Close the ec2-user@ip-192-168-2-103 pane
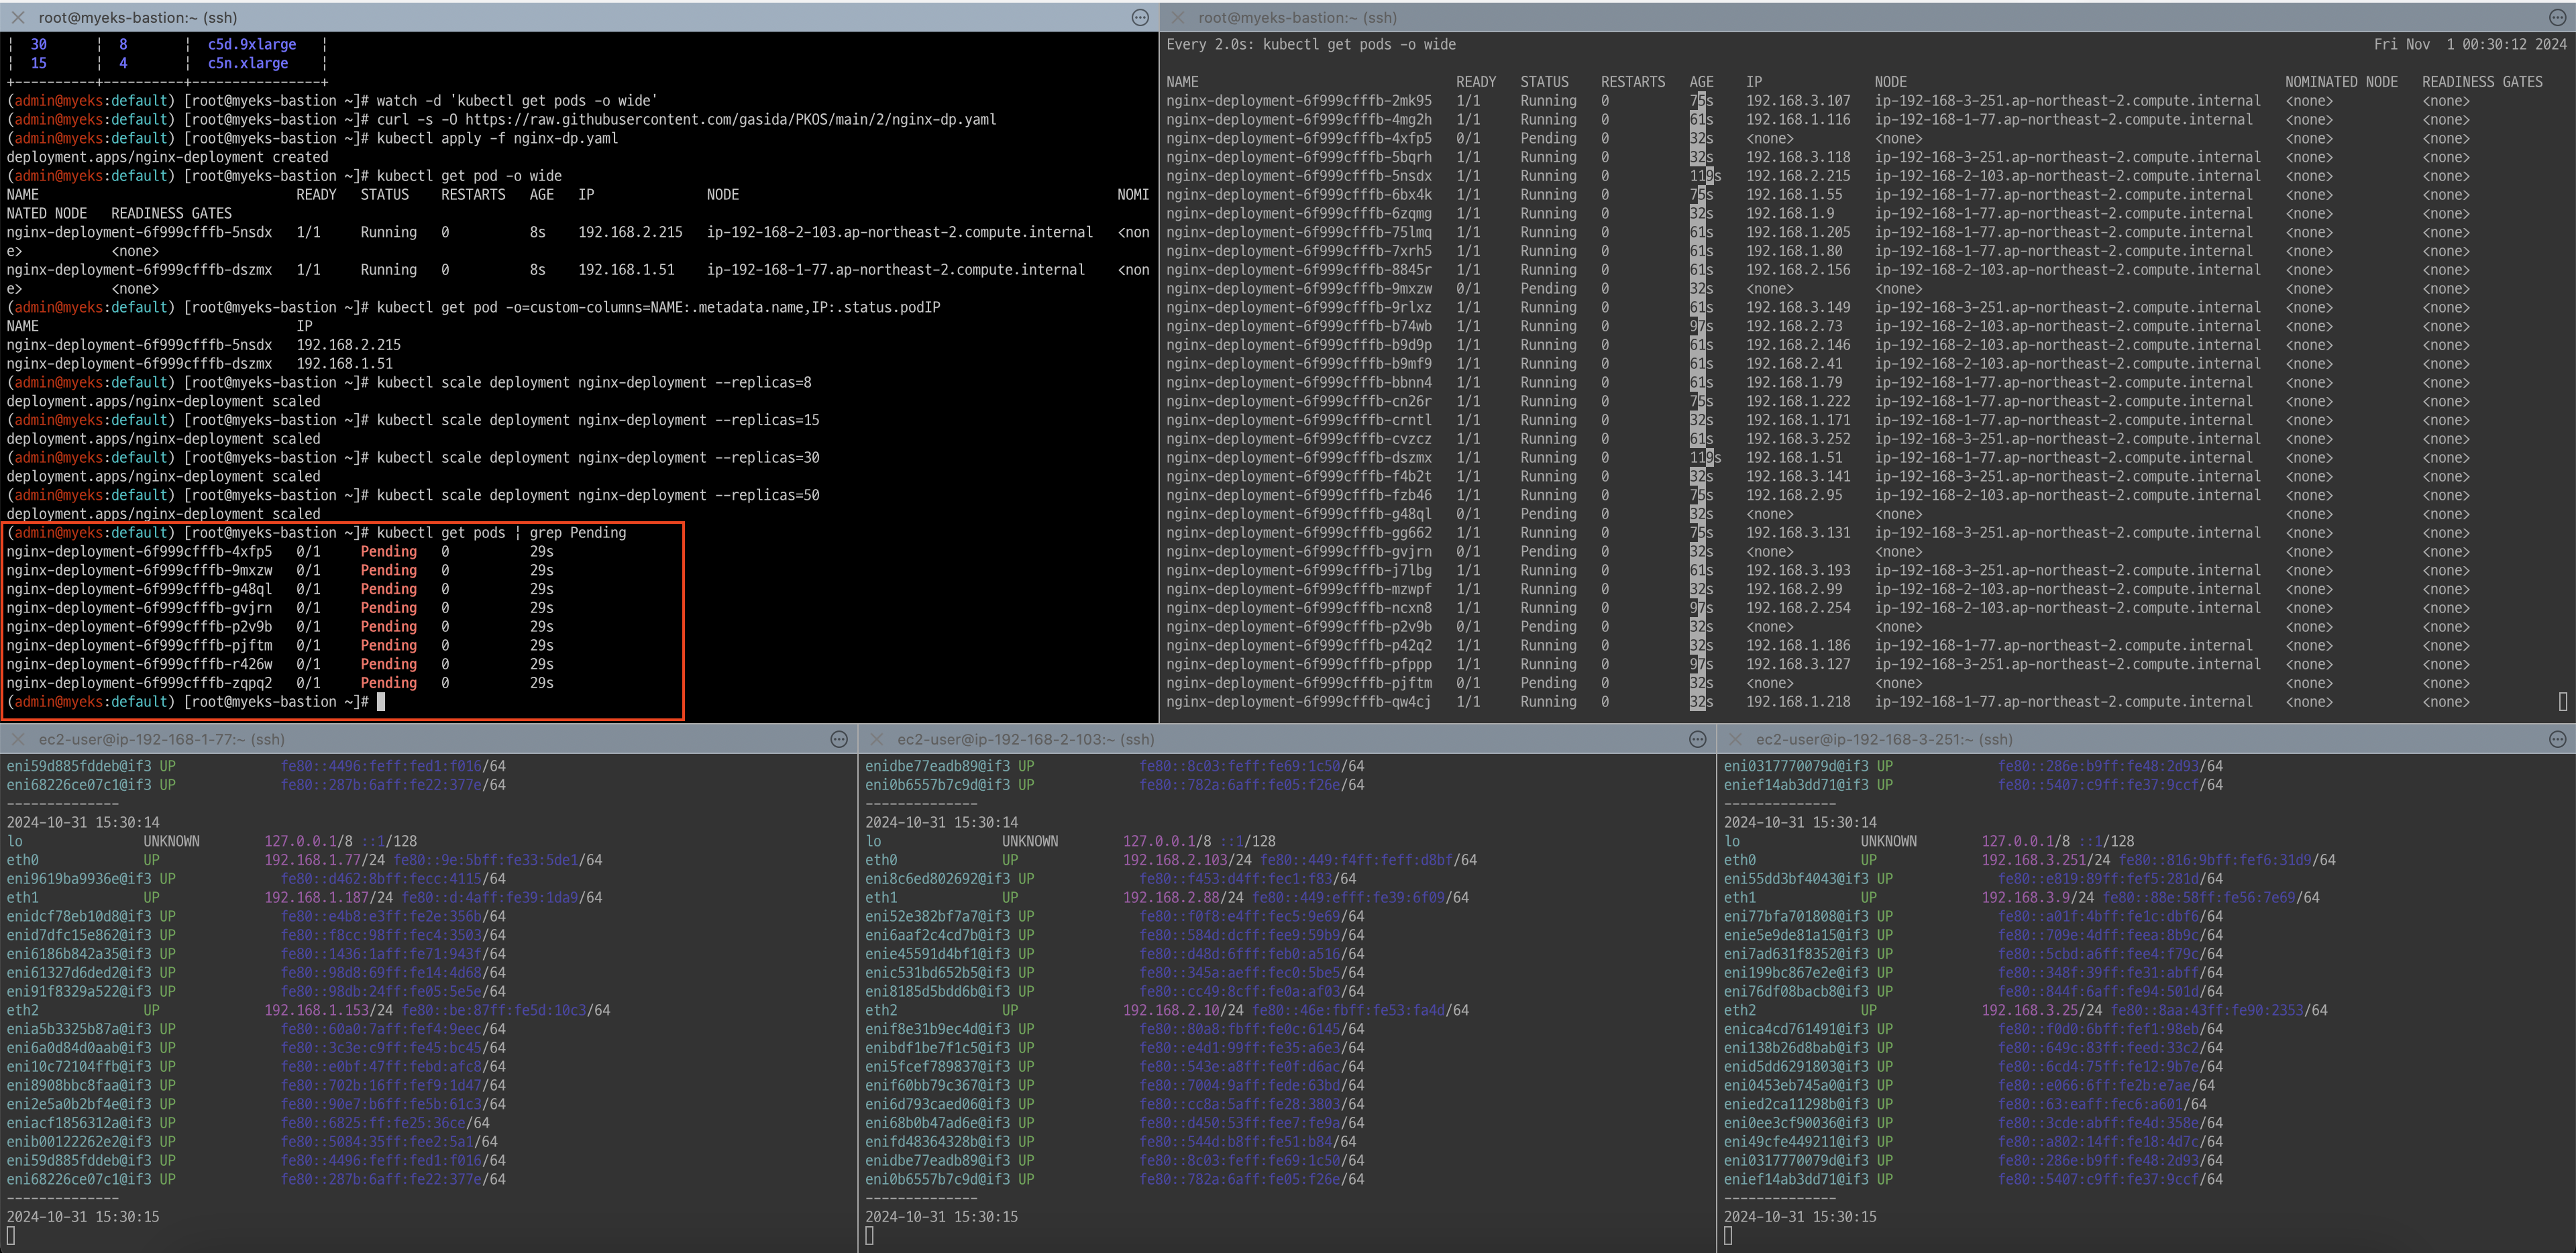Image resolution: width=2576 pixels, height=1253 pixels. (876, 739)
